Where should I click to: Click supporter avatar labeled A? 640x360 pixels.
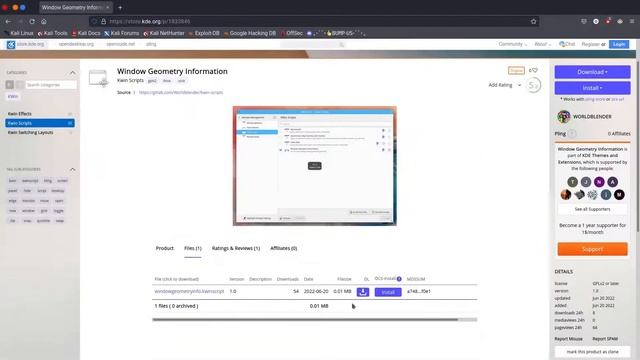(x=612, y=182)
